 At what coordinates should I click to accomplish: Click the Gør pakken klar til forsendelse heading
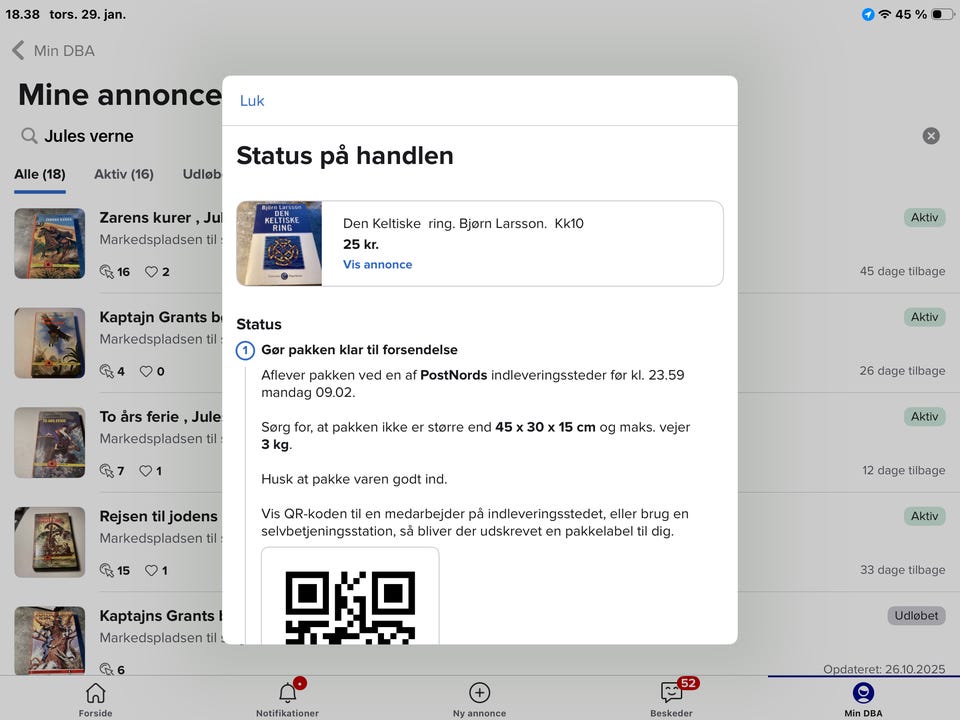tap(359, 350)
